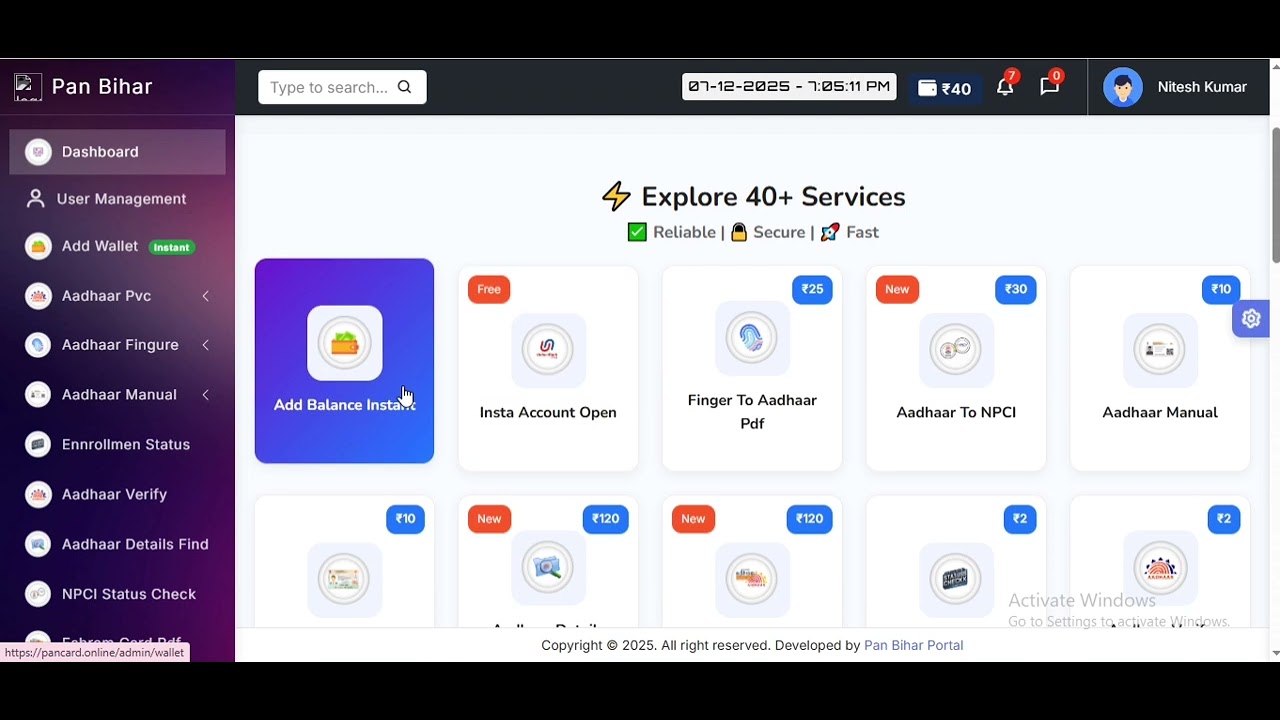Click the Dashboard sidebar icon
1280x720 pixels.
coord(38,152)
